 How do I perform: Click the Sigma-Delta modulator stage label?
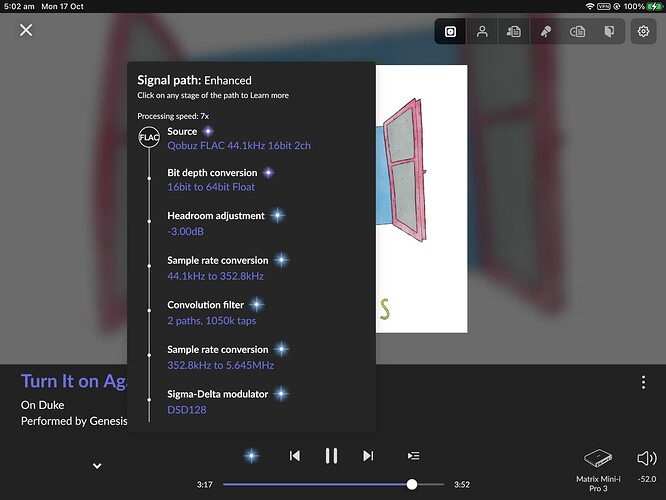point(217,394)
